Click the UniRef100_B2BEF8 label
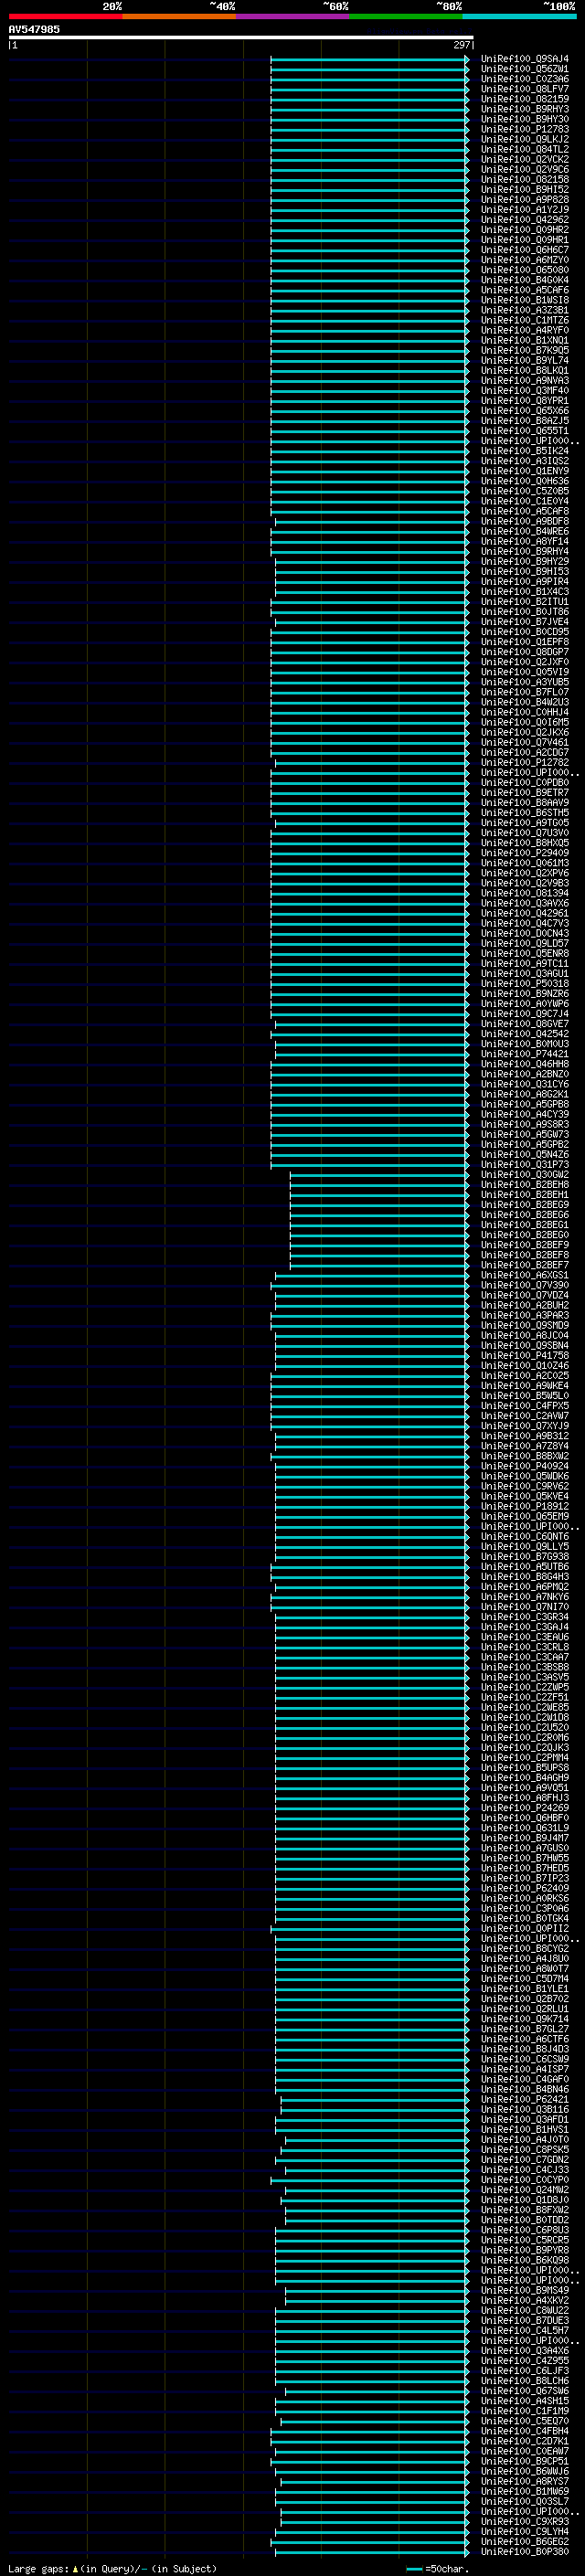The width and height of the screenshot is (585, 2576). click(524, 1255)
